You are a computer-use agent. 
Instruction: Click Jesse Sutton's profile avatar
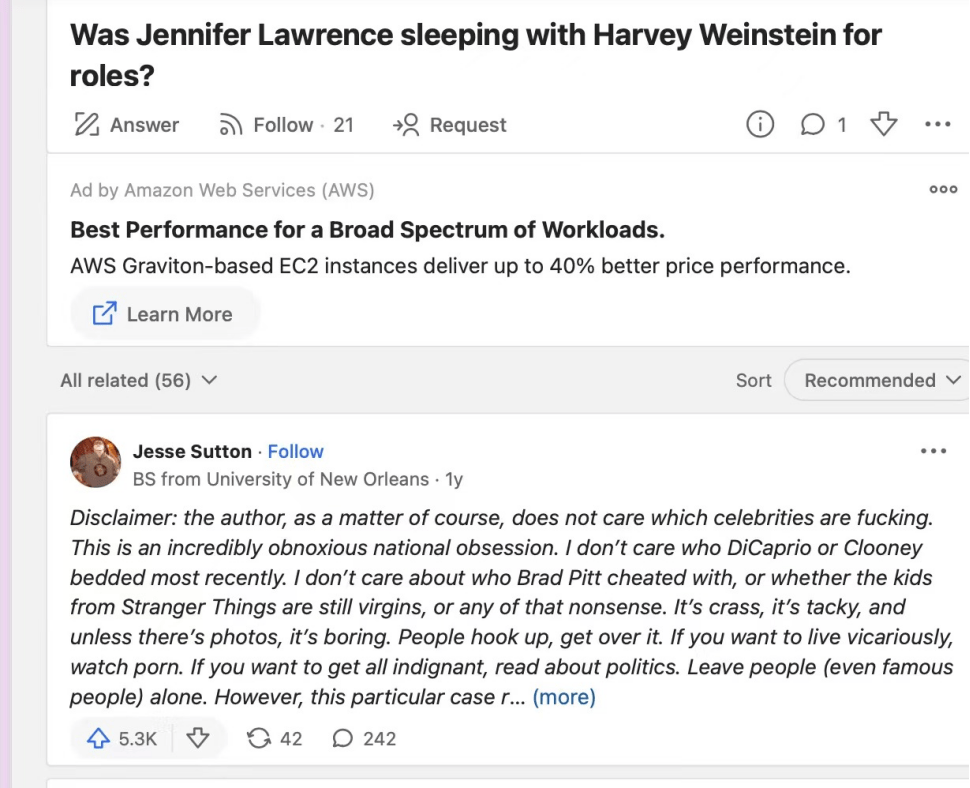pos(96,462)
